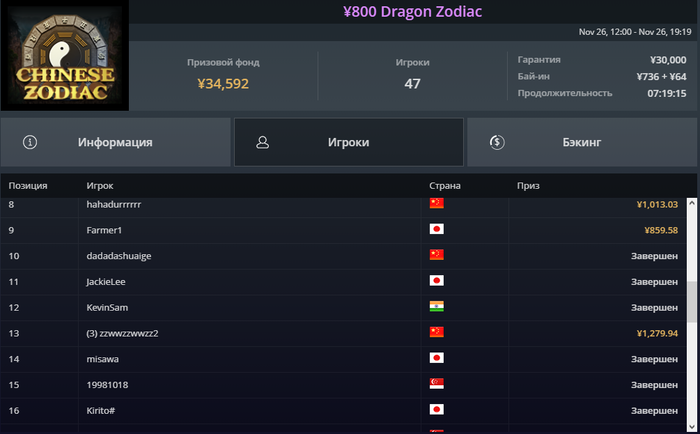Switch to the Игроки tab
Viewport: 700px width, 434px height.
[x=349, y=142]
